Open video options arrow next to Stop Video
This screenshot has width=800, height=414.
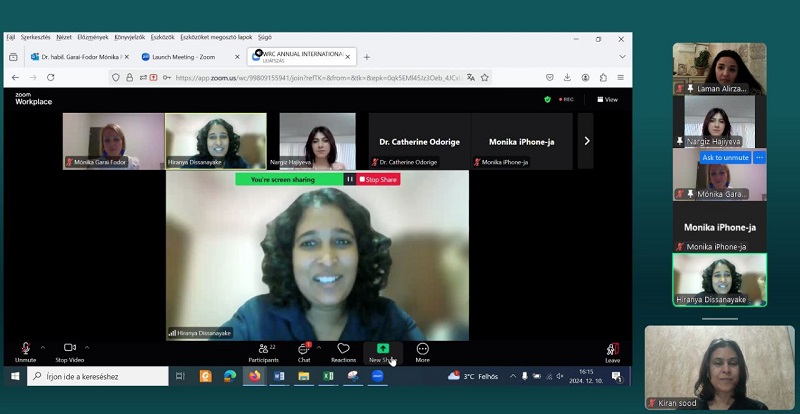click(x=87, y=348)
